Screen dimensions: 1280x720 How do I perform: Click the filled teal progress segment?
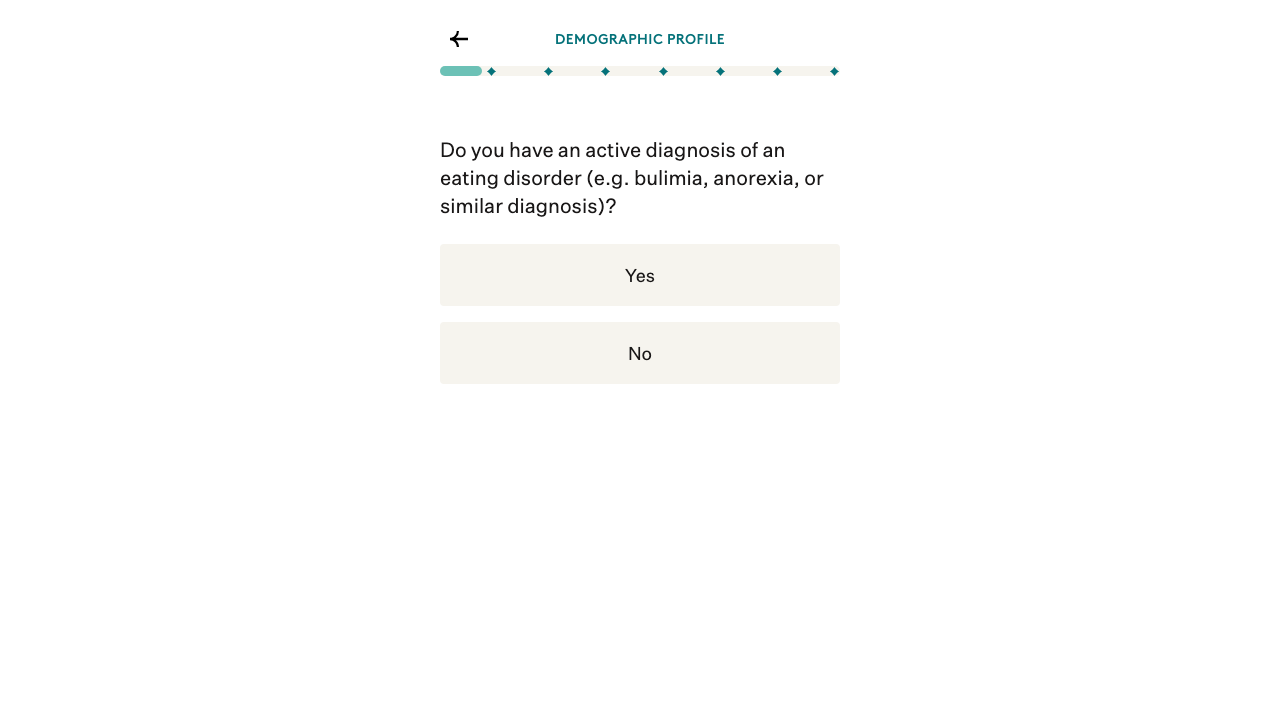pos(460,71)
